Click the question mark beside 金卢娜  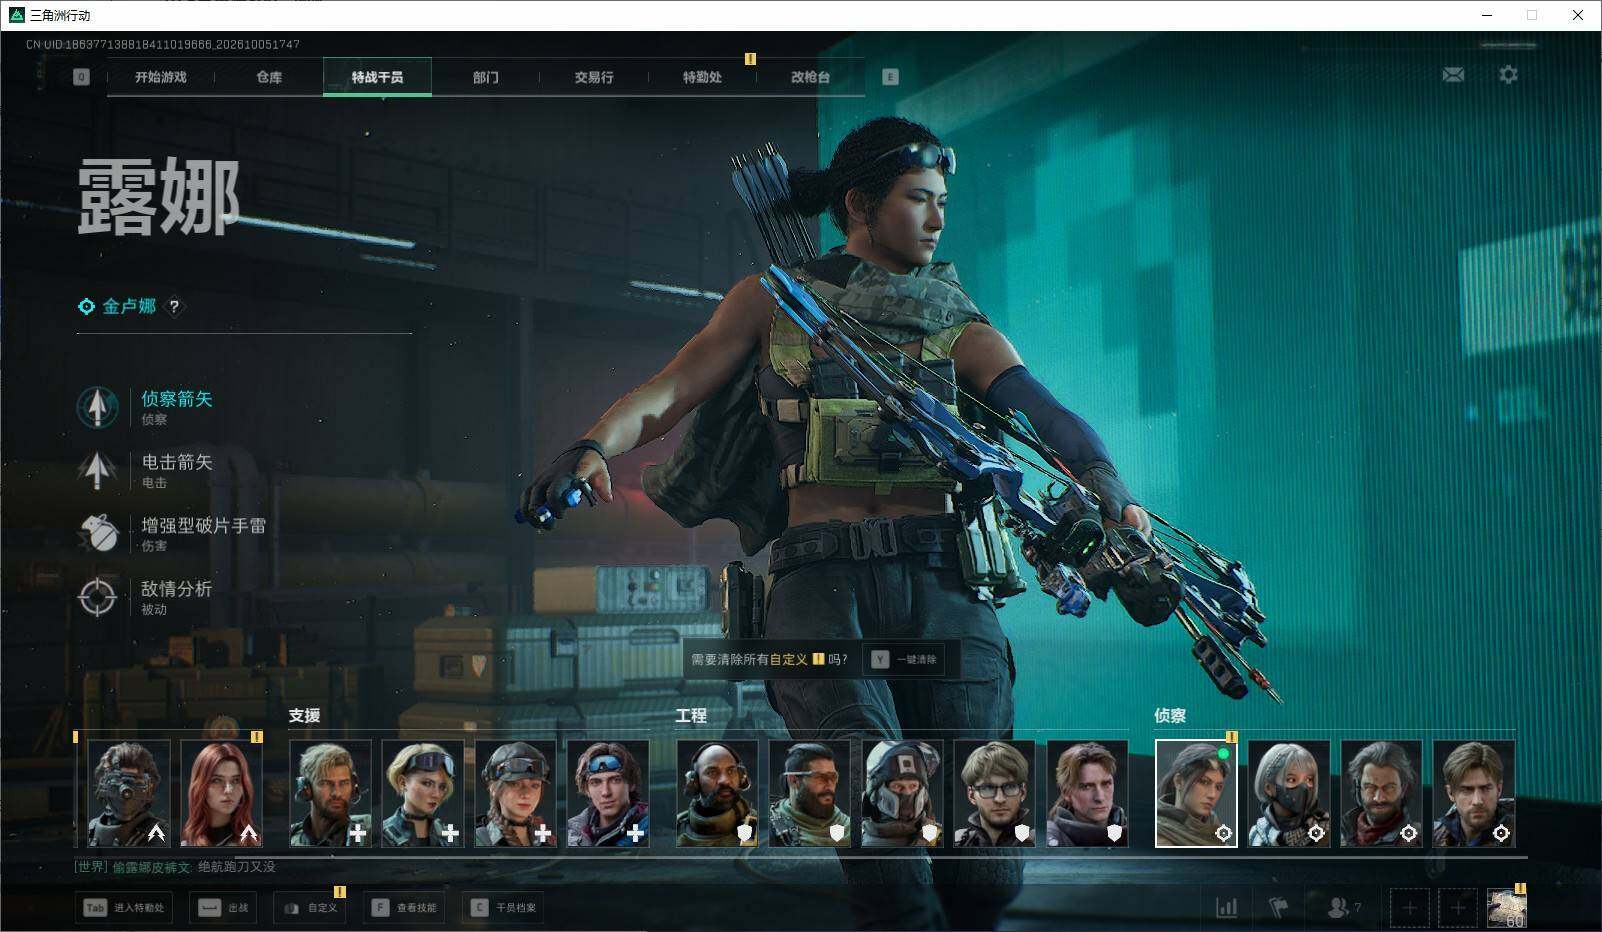click(174, 307)
